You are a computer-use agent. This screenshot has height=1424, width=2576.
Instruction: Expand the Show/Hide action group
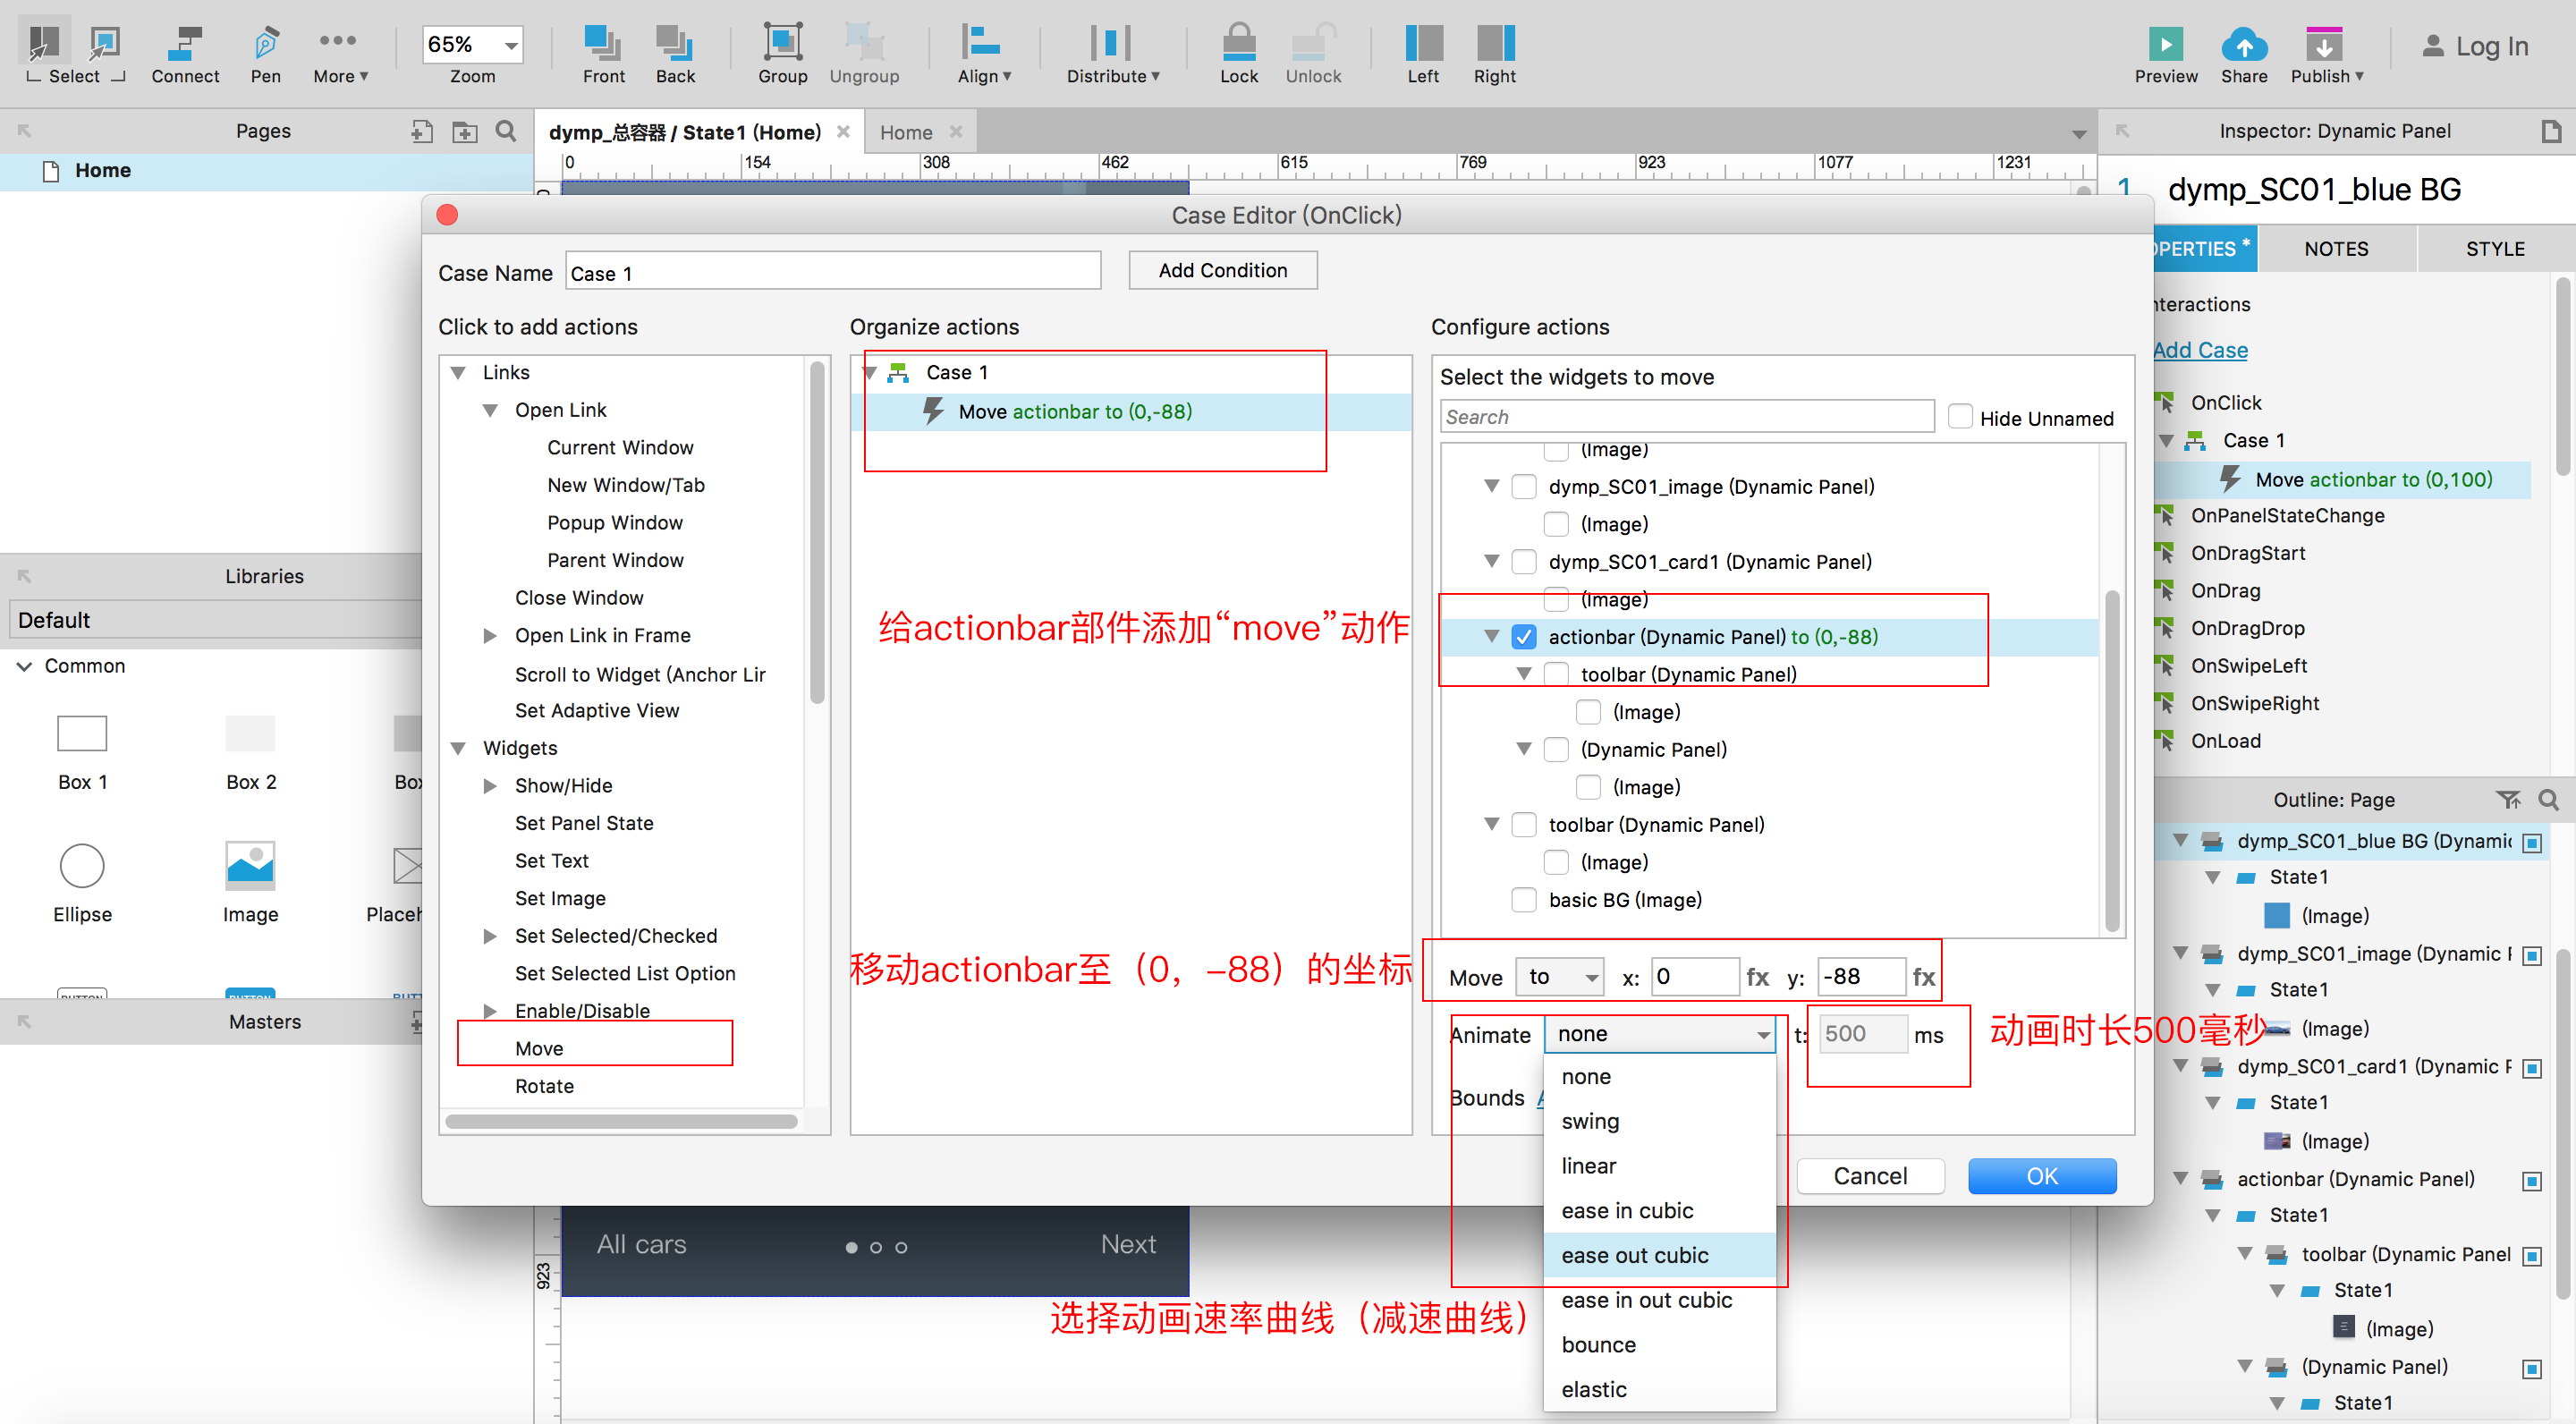(490, 786)
